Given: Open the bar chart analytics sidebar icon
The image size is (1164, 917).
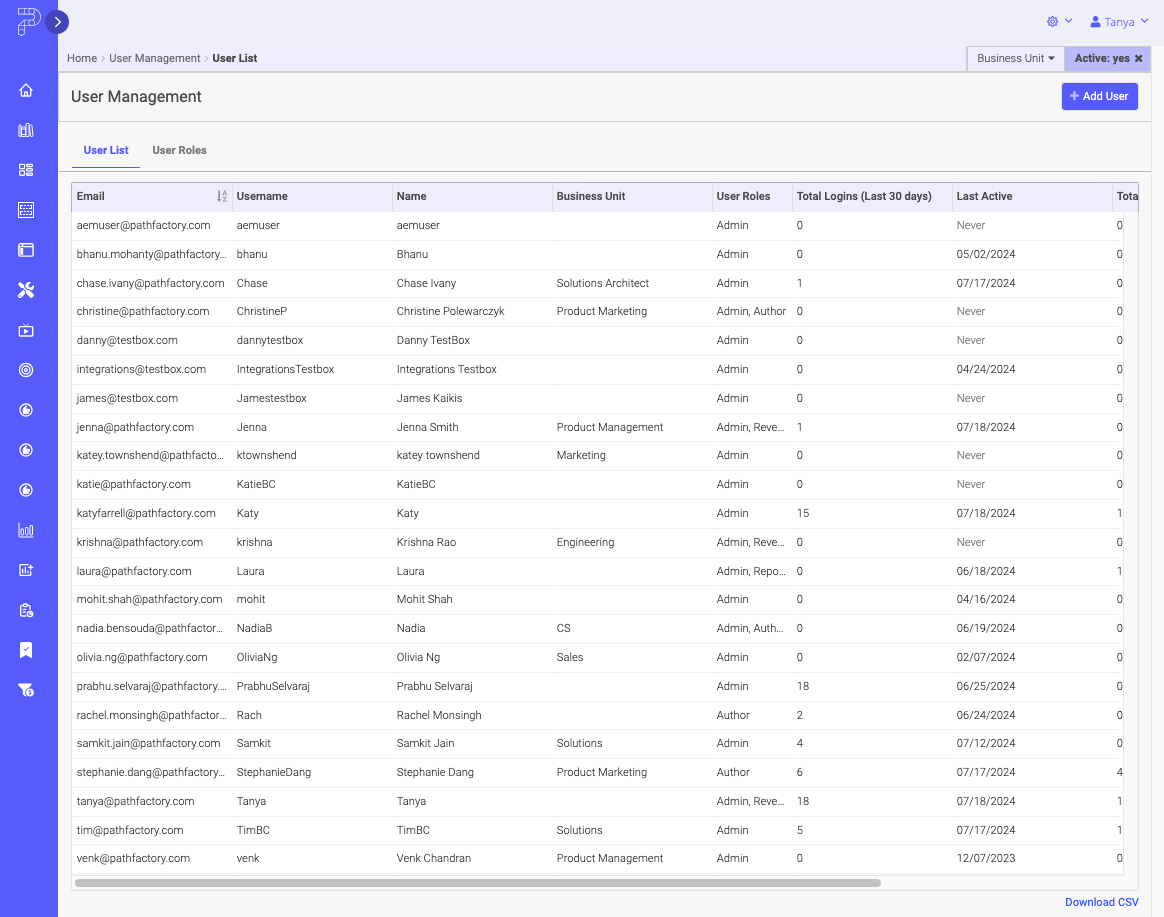Looking at the screenshot, I should tap(26, 530).
